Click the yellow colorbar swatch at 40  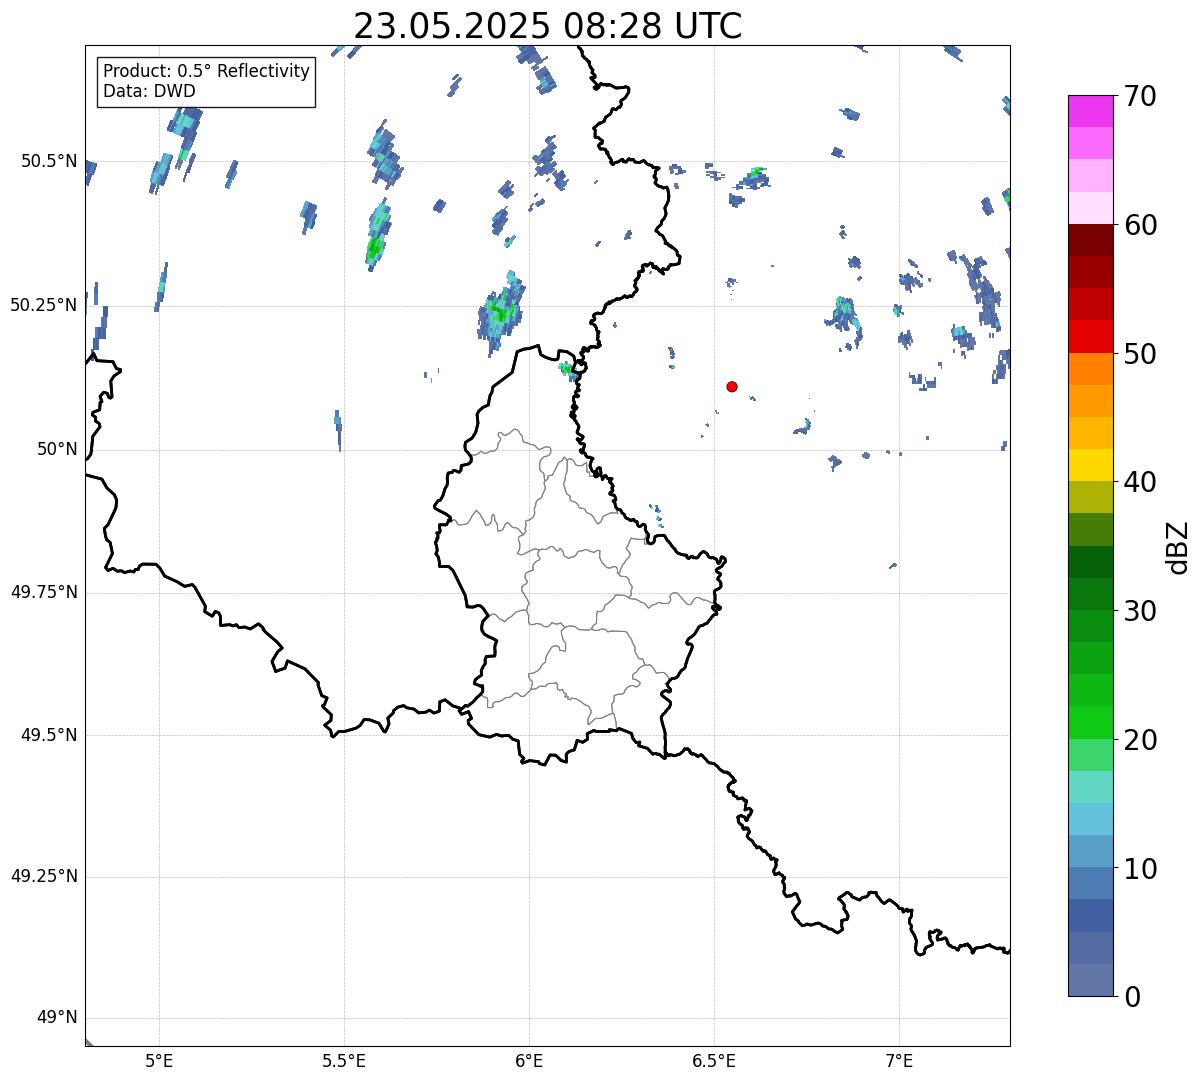pyautogui.click(x=1091, y=466)
